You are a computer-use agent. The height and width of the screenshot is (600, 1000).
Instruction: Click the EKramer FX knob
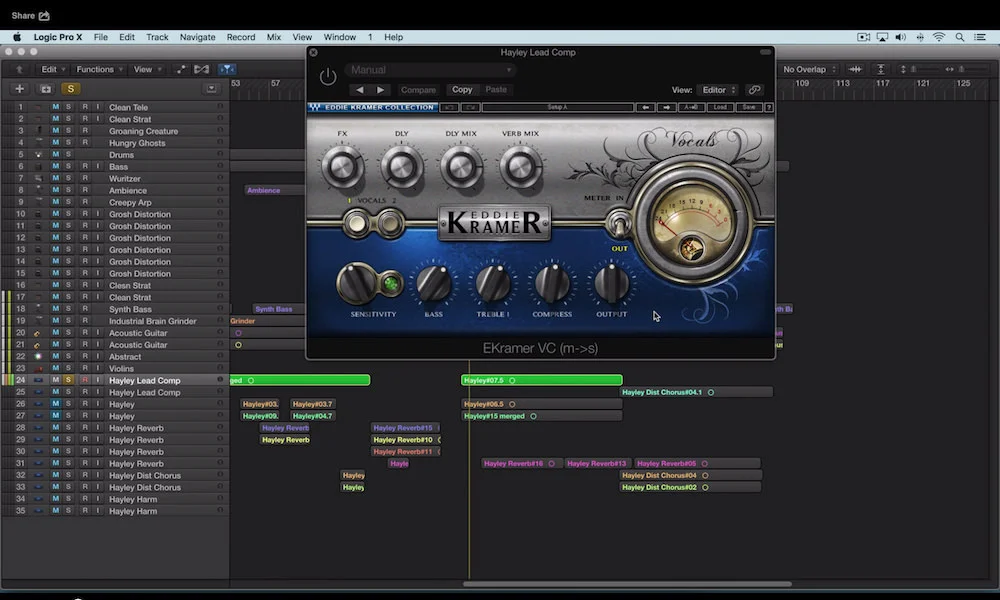click(x=342, y=165)
